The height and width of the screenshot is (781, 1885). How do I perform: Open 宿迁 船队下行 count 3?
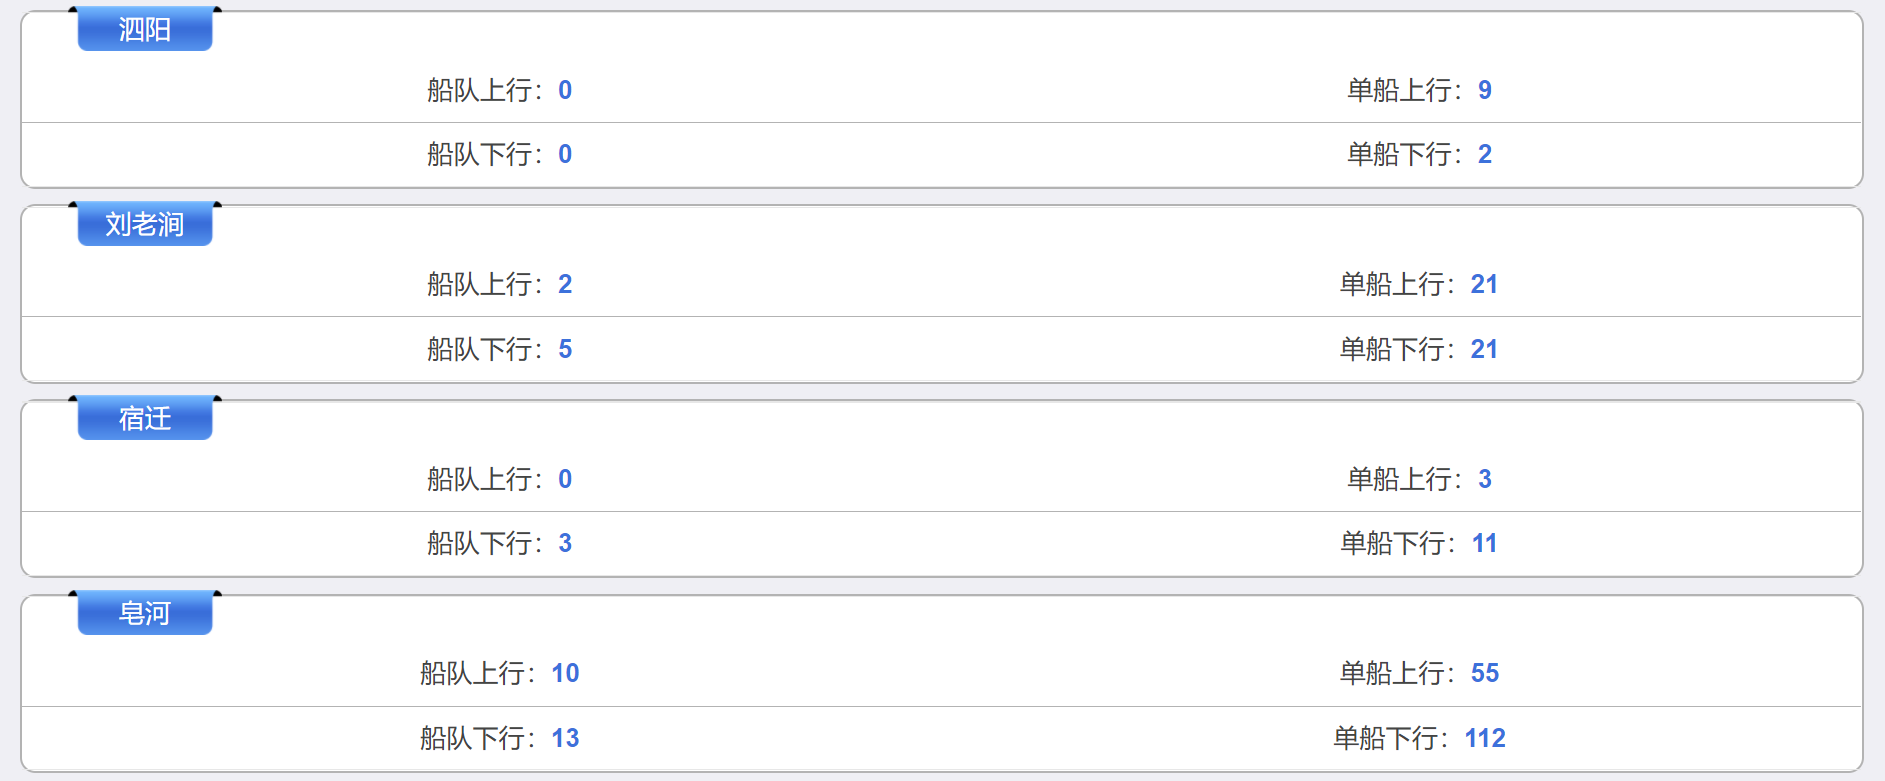tap(565, 543)
